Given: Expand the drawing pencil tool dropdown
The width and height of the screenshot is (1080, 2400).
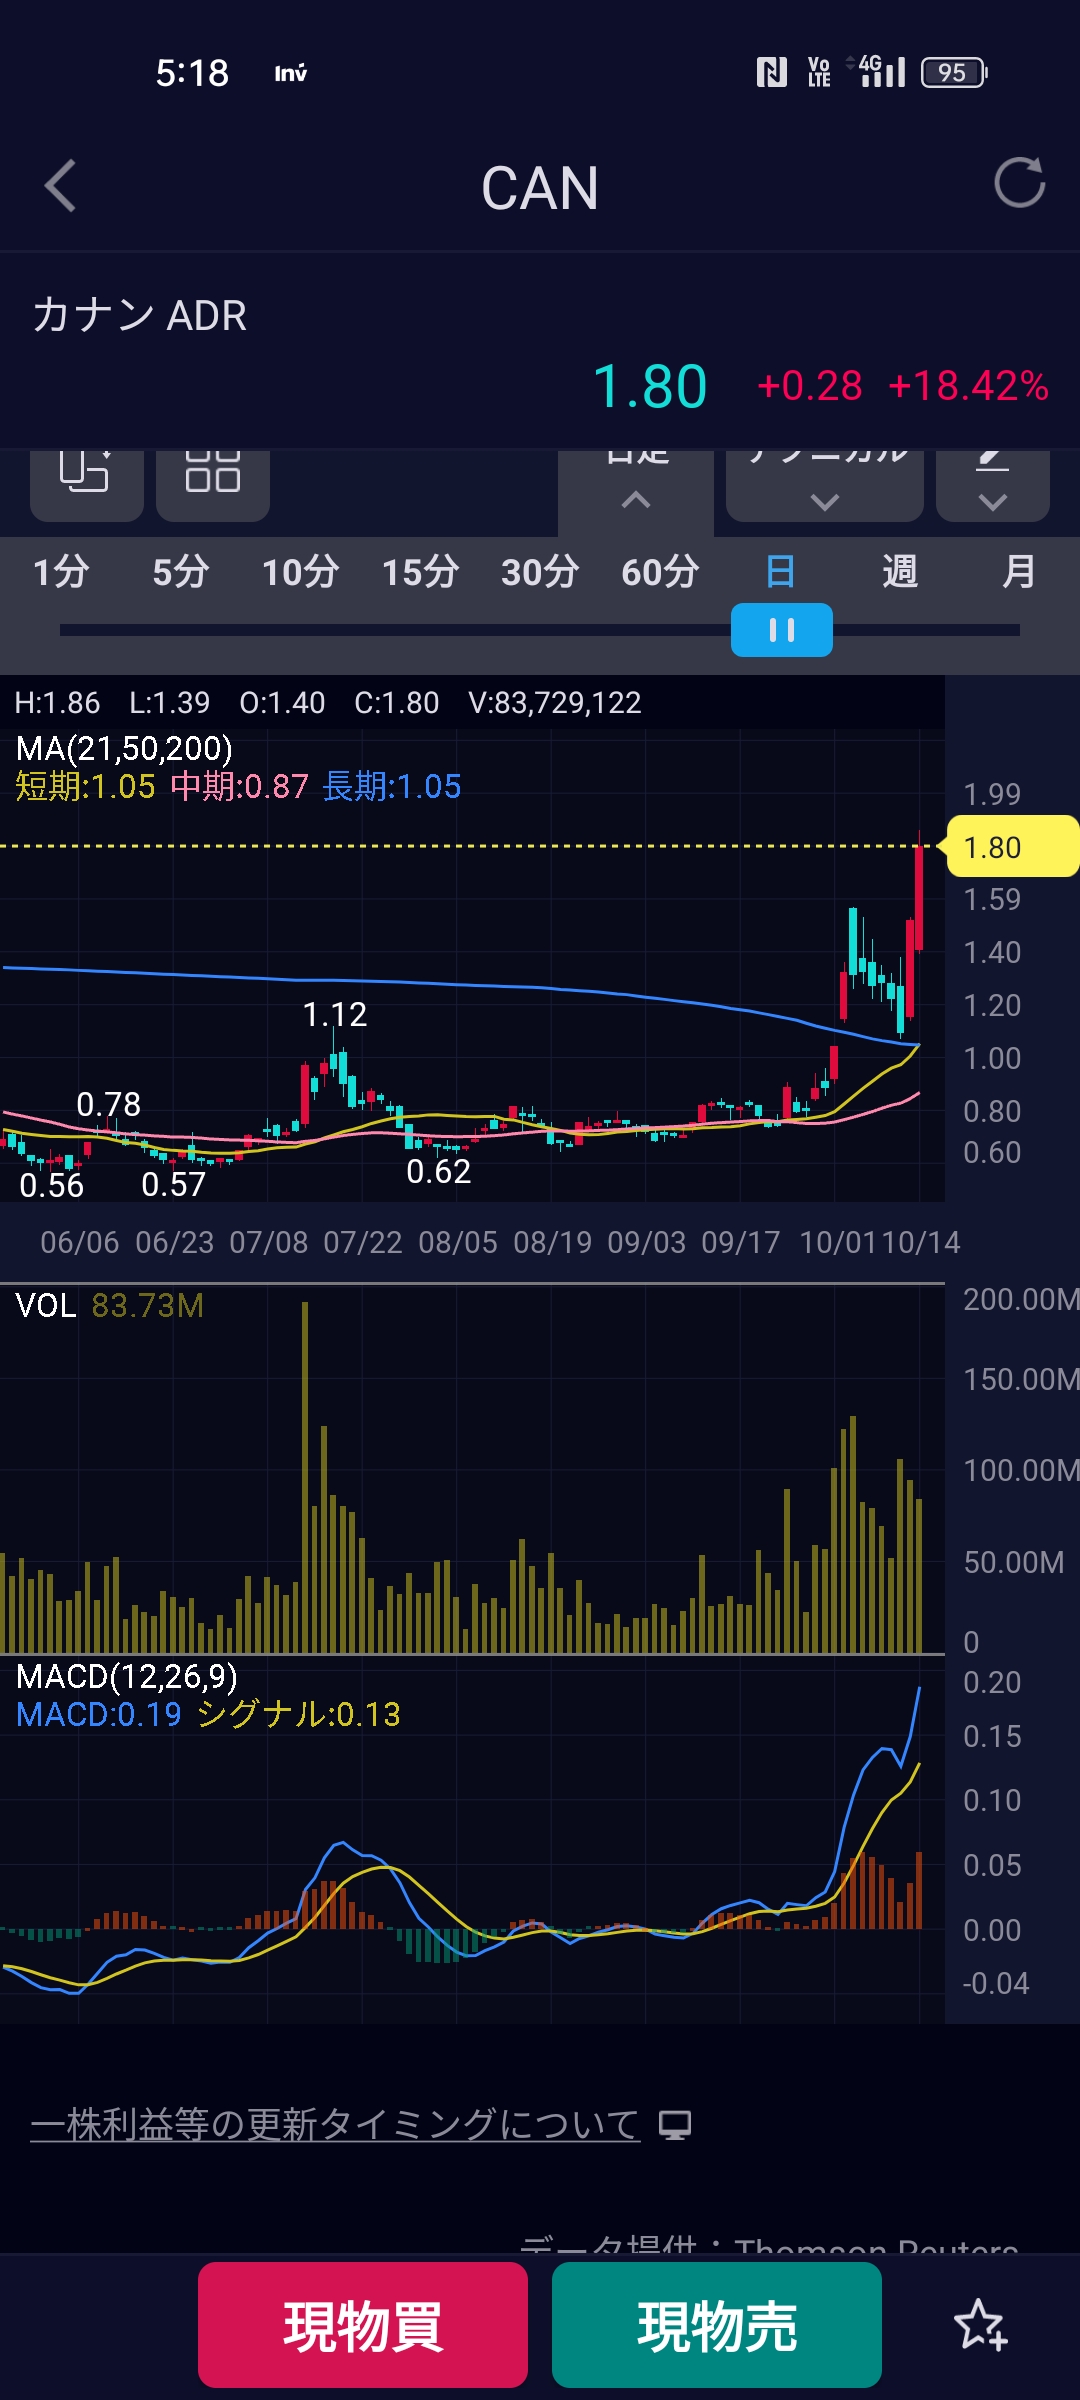Looking at the screenshot, I should point(992,485).
